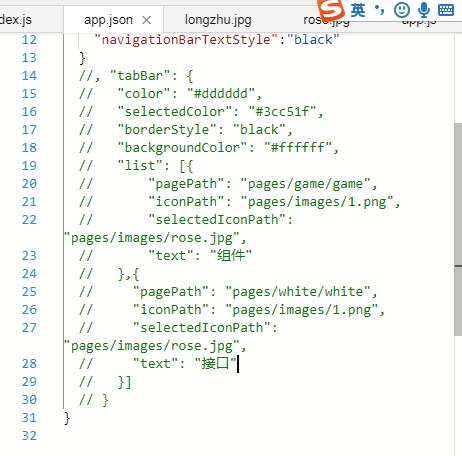Open the longzhu.jpg tab
The height and width of the screenshot is (456, 462).
pos(218,20)
